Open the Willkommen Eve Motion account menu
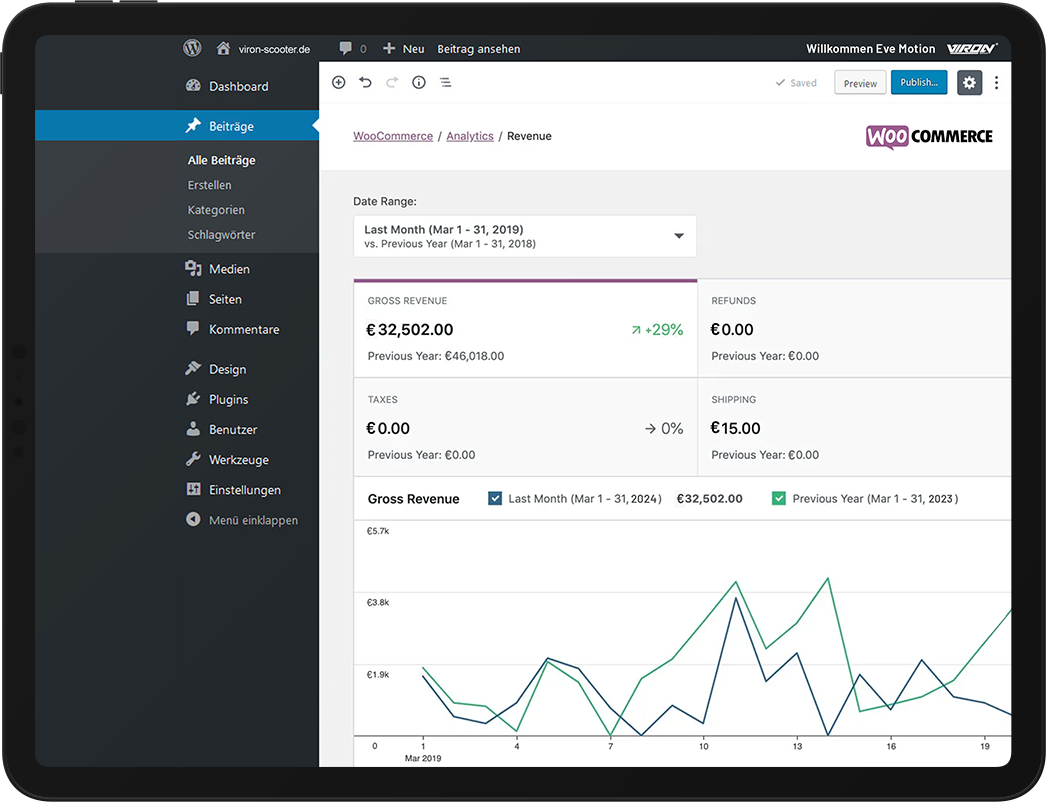This screenshot has width=1046, height=802. 871,49
